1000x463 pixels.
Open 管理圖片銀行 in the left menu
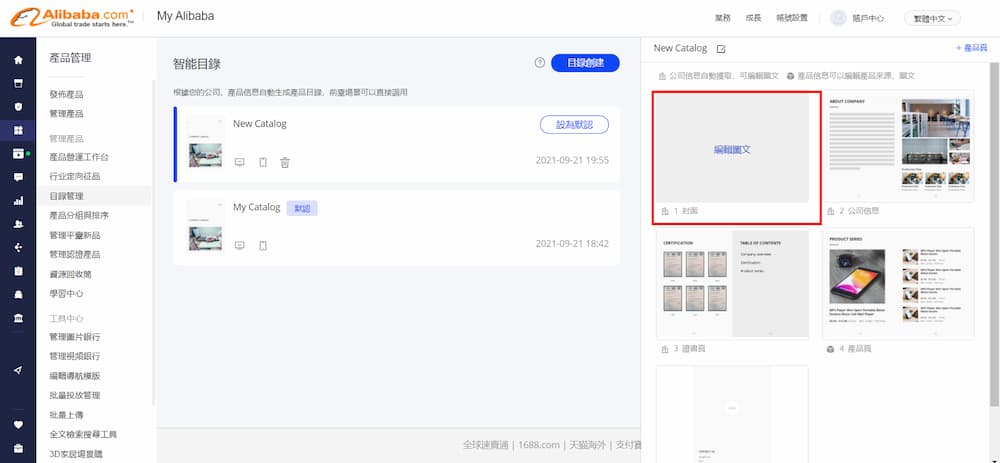pos(75,337)
